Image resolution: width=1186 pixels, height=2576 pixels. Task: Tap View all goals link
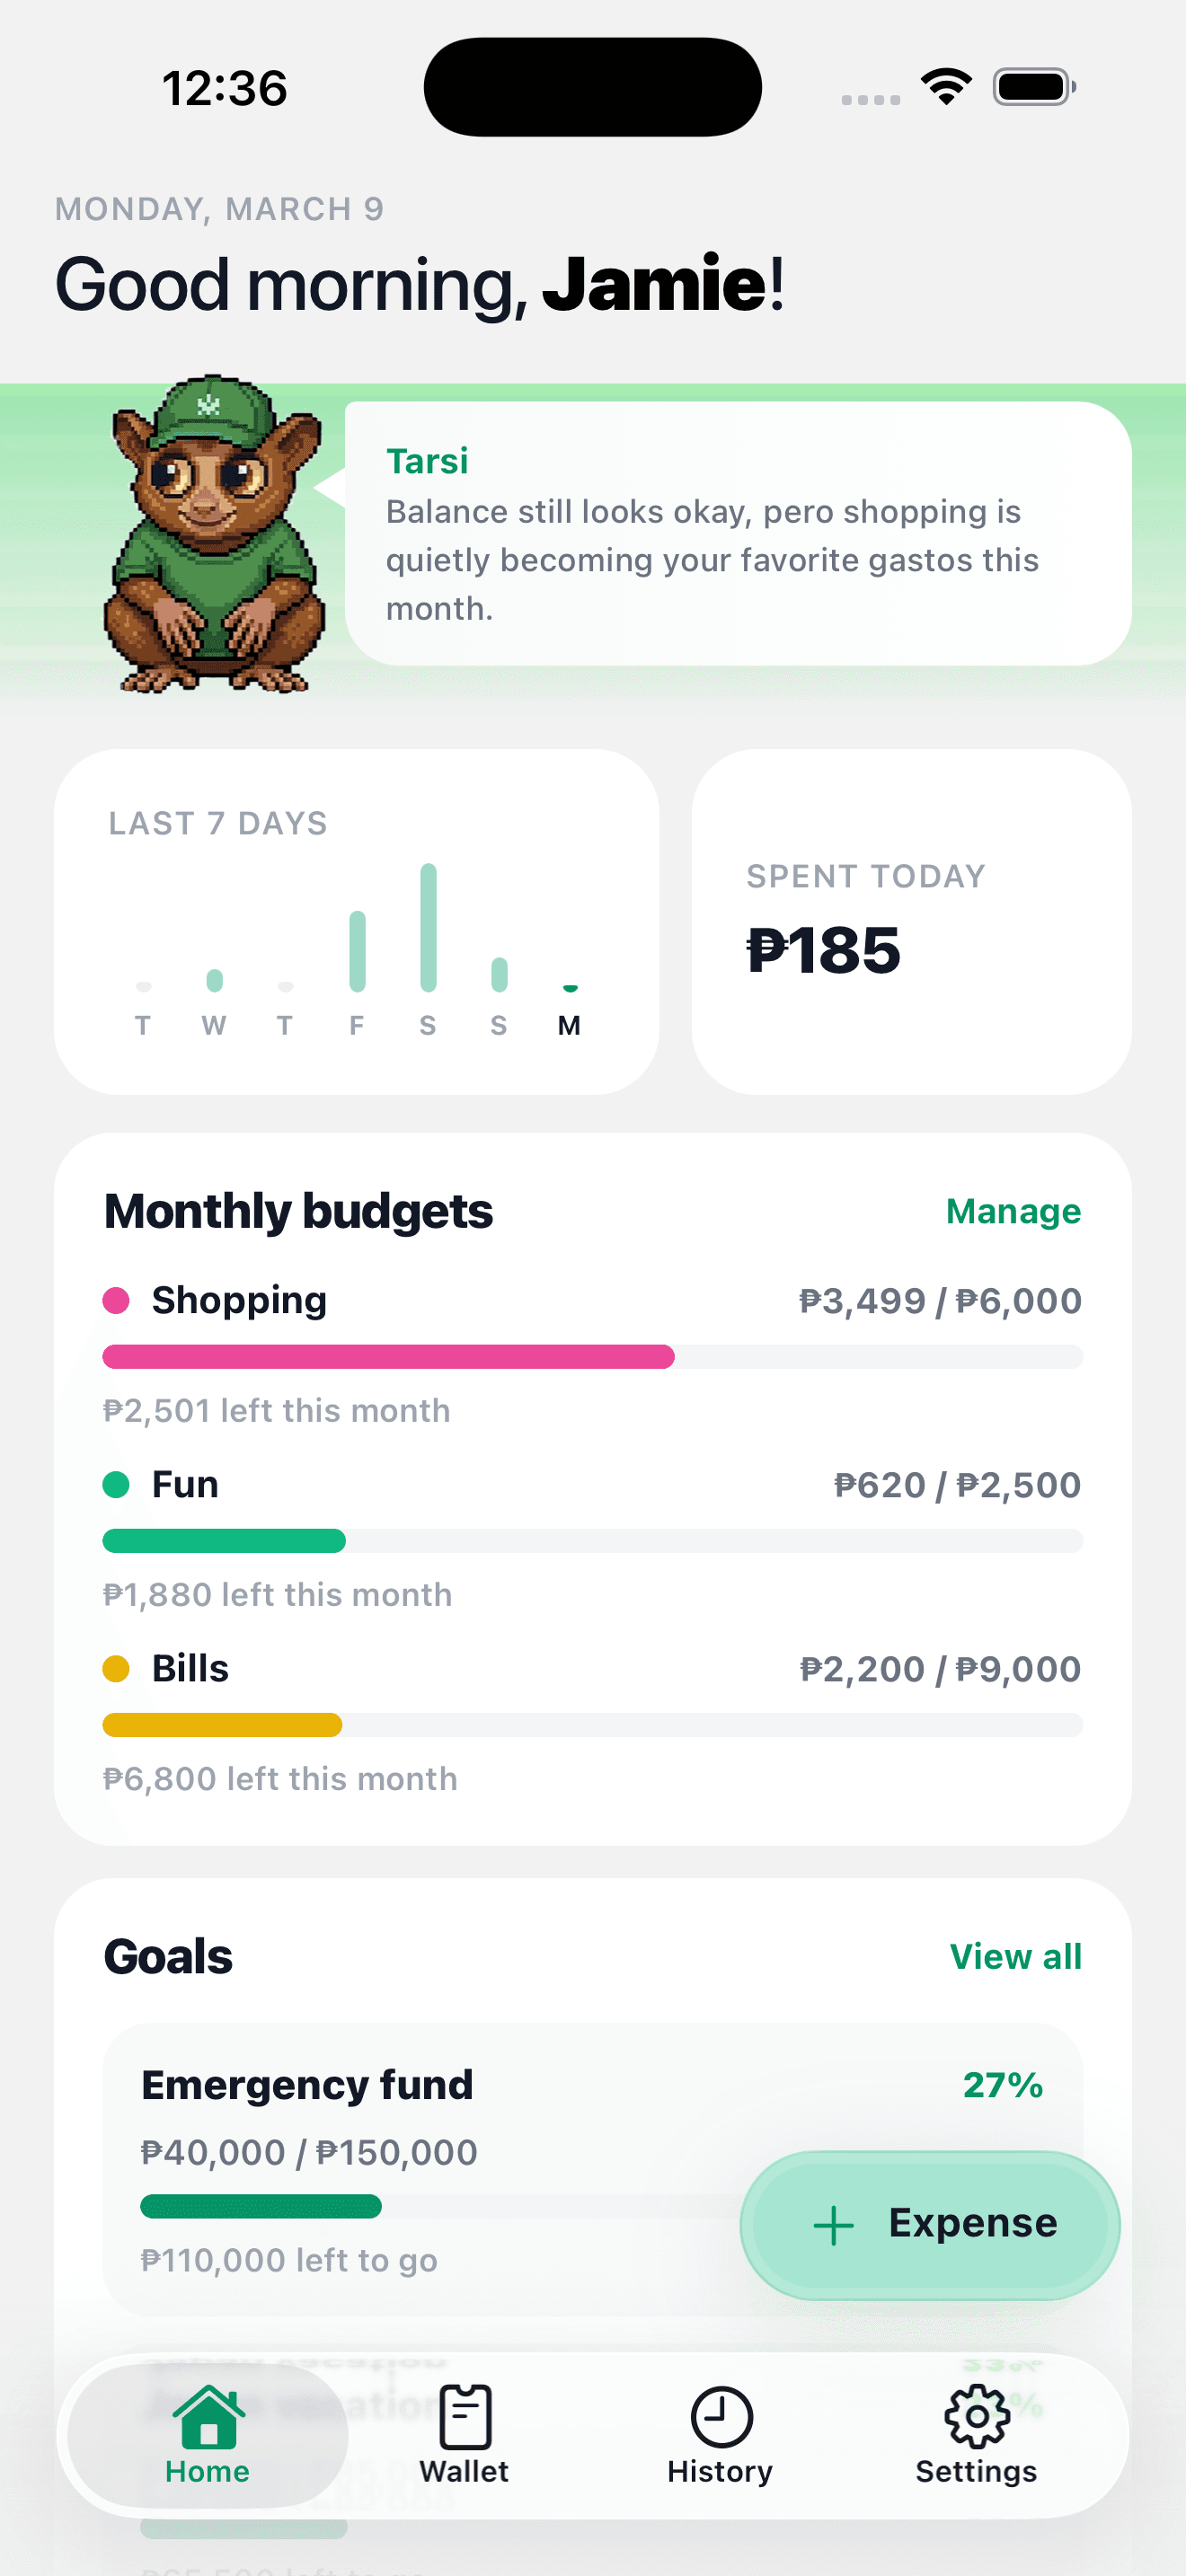coord(1015,1956)
